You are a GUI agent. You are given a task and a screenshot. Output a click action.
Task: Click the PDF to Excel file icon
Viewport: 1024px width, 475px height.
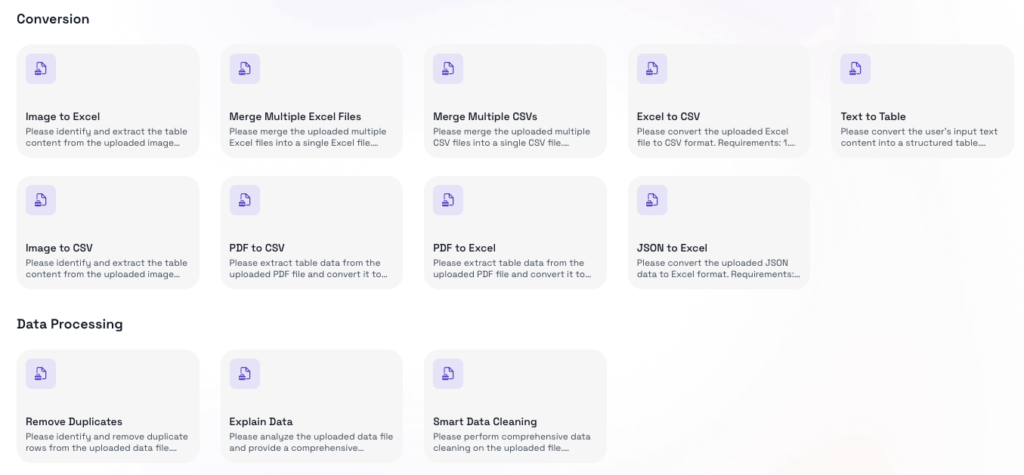click(448, 200)
